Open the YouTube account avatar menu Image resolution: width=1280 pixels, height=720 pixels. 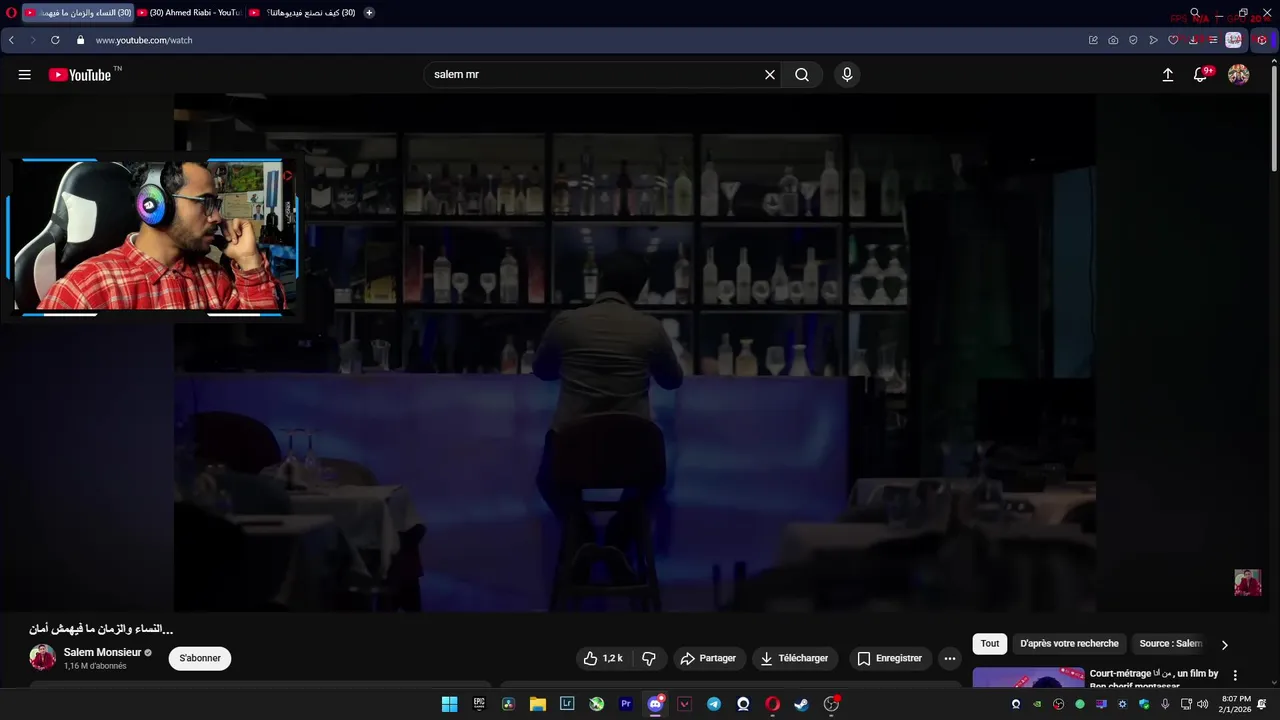tap(1238, 75)
